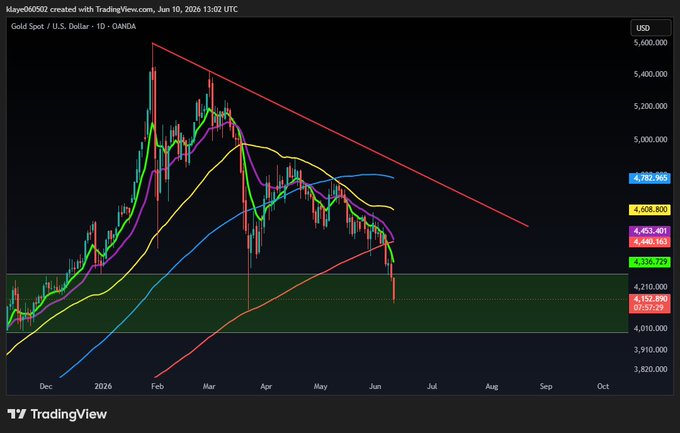Screen dimensions: 680x433
Task: Click the 2026 label on time axis
Action: [103, 386]
